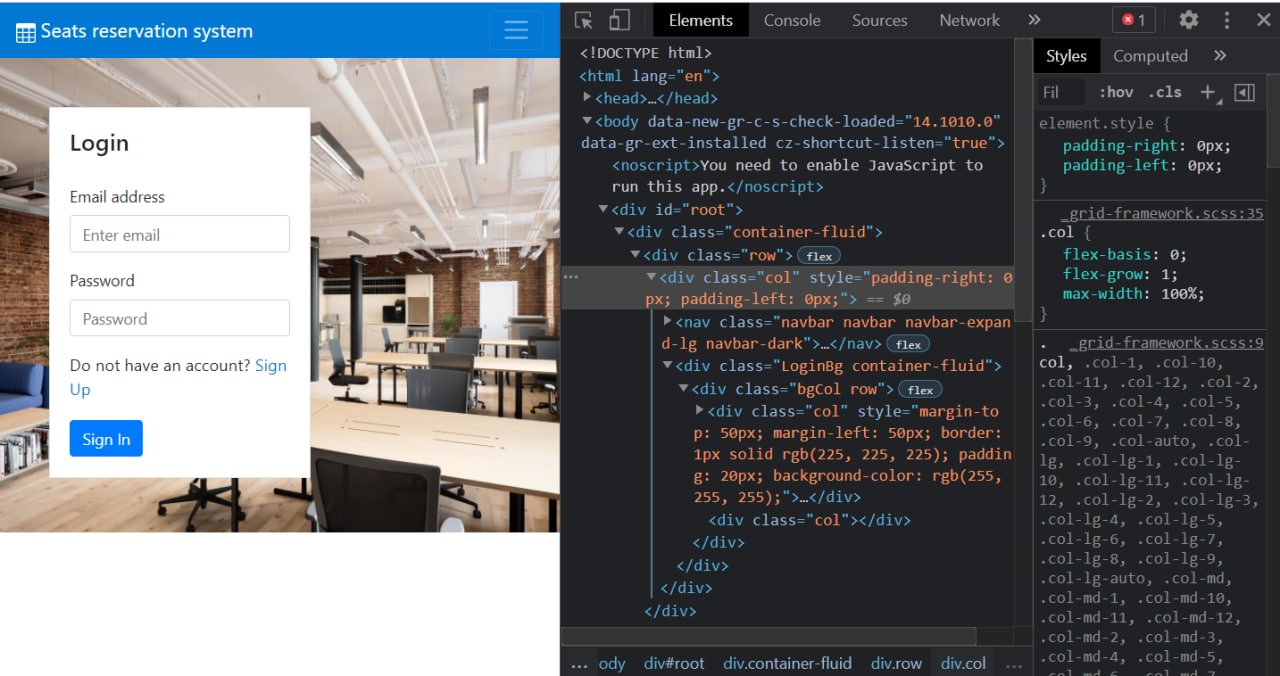Open _grid-framework.scss:9 source link
Image resolution: width=1280 pixels, height=676 pixels.
[1166, 343]
